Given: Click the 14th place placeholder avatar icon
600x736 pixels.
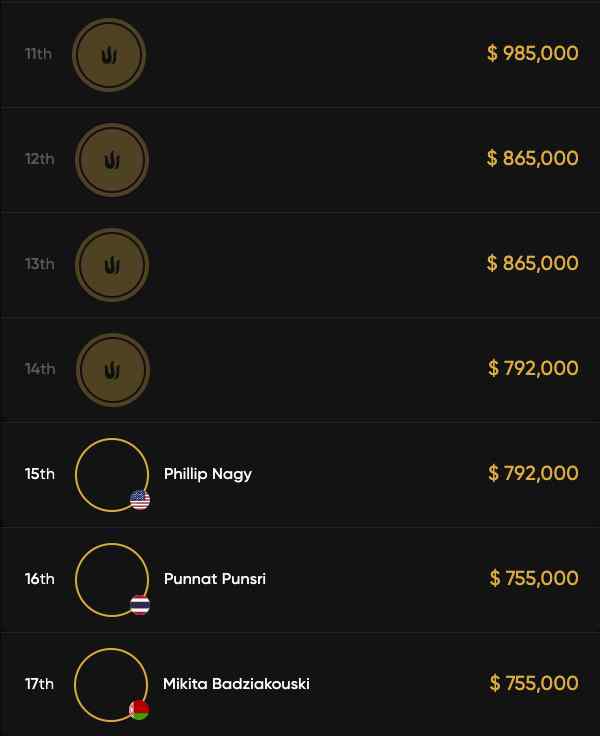Looking at the screenshot, I should [x=111, y=370].
